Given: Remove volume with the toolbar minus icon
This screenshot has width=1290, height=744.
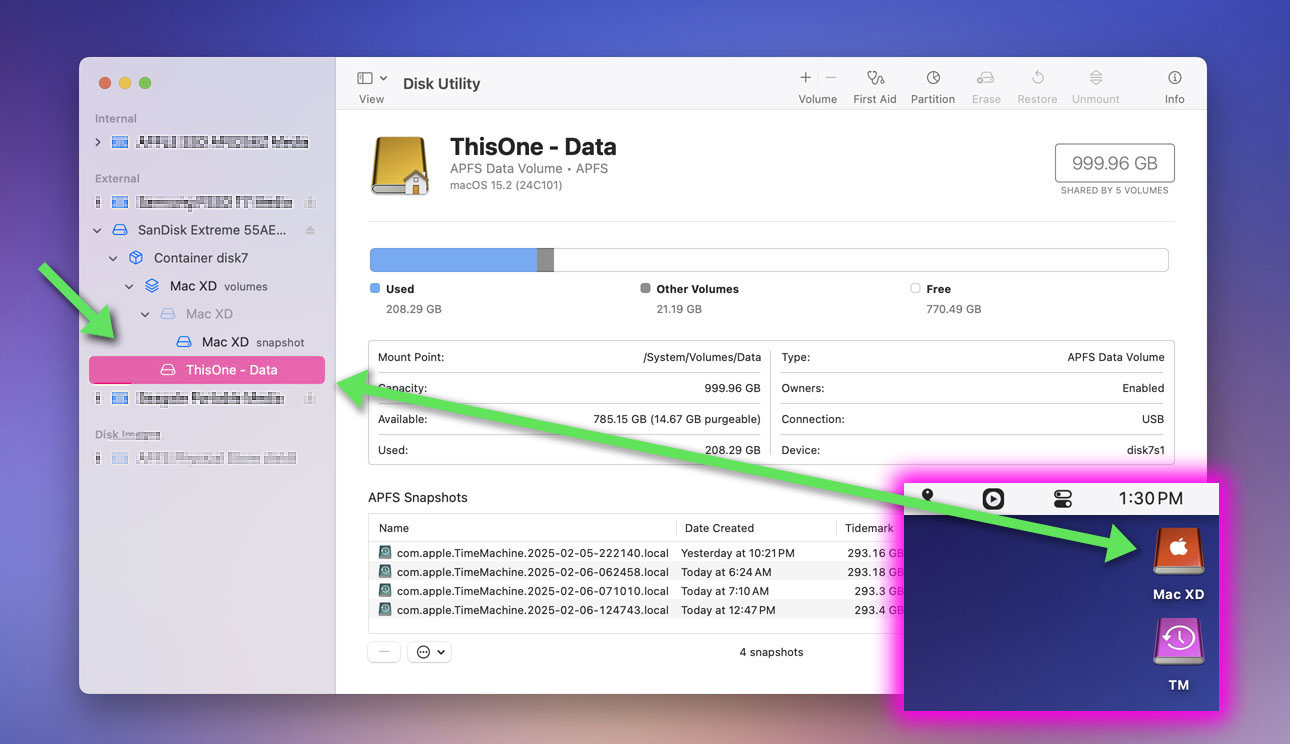Looking at the screenshot, I should pos(830,78).
